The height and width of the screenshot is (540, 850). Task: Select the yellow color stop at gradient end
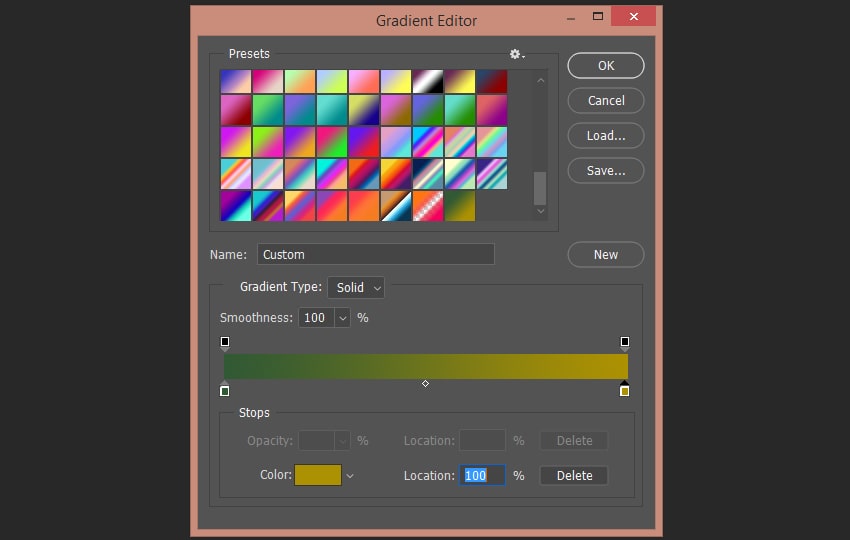point(624,389)
